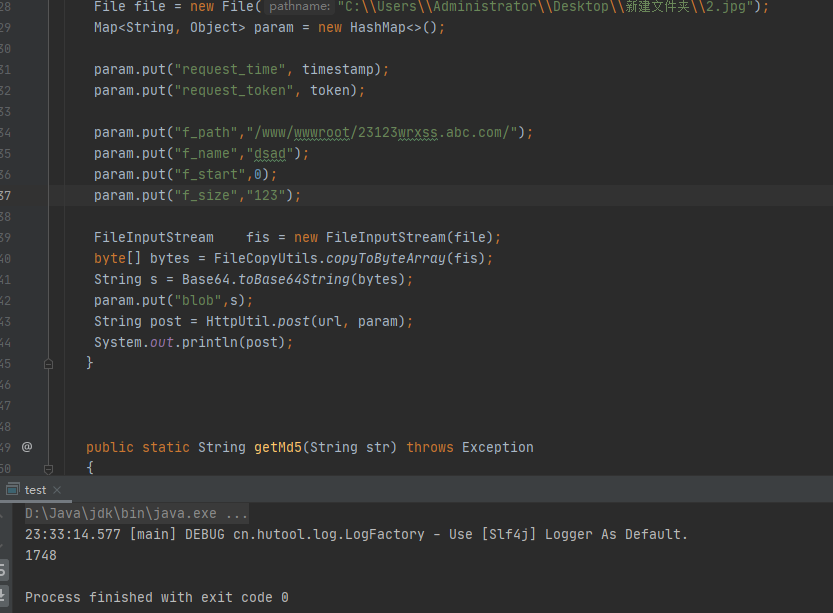Click the FileCopyUtils.copyToByteArray call
Image resolution: width=833 pixels, height=613 pixels.
tap(350, 259)
